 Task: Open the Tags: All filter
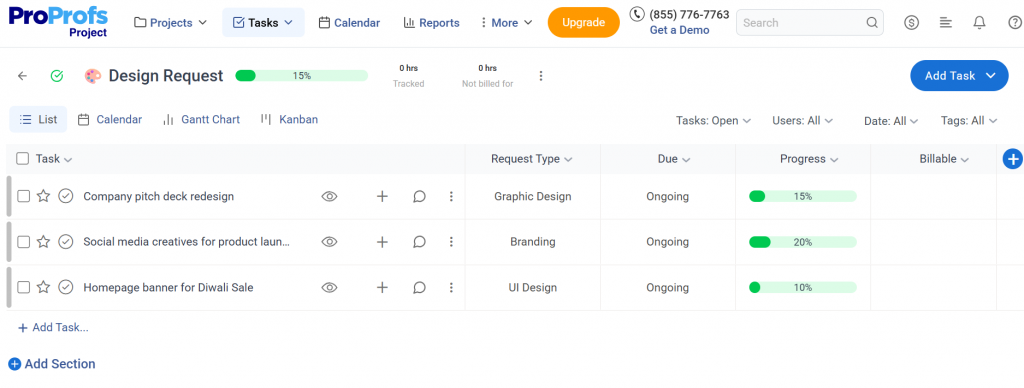coord(969,121)
